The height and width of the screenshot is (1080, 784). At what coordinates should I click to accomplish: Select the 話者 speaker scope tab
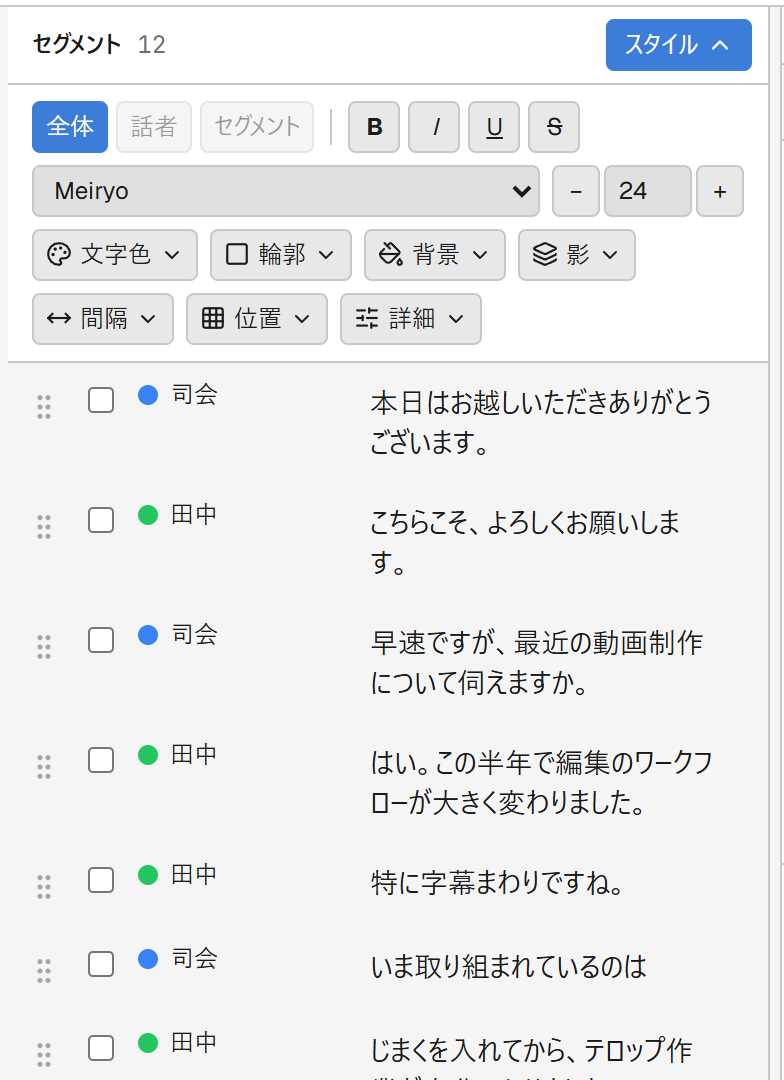(x=154, y=127)
